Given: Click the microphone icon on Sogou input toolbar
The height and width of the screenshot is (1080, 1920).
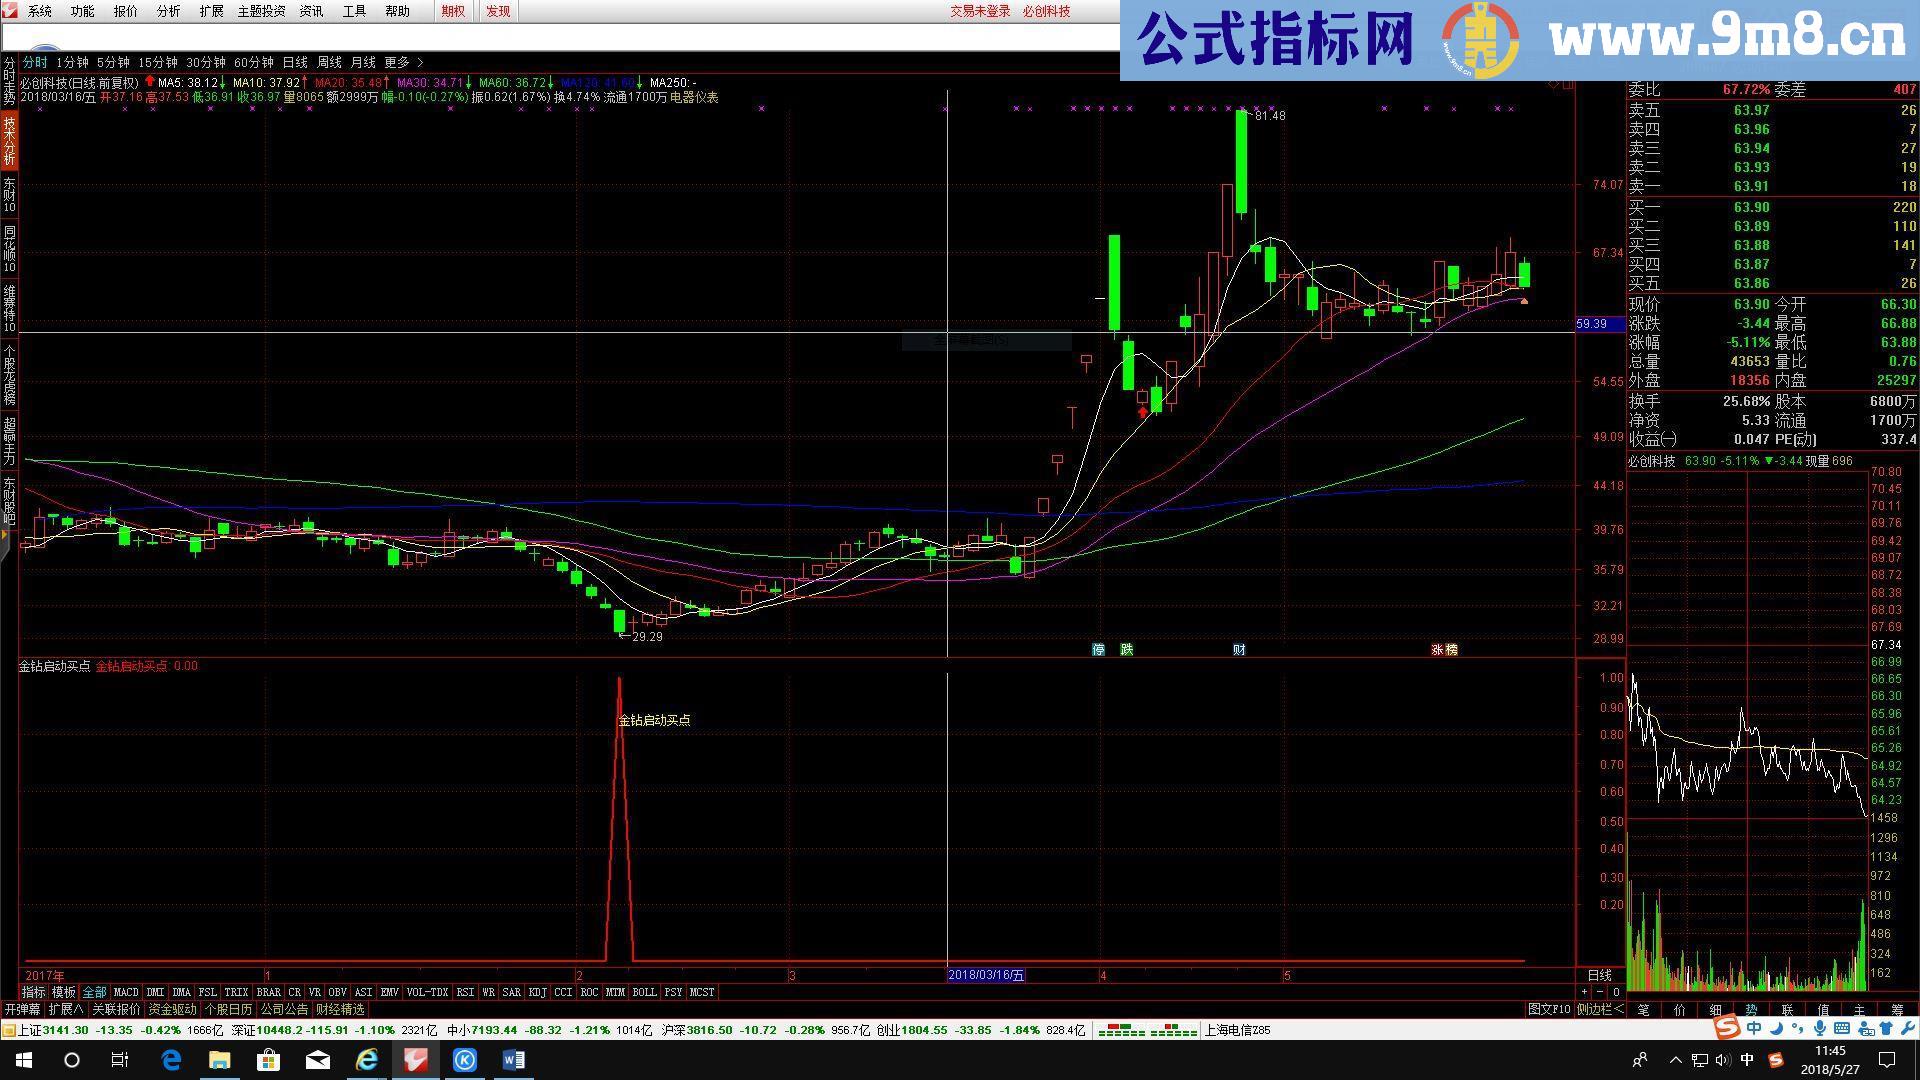Looking at the screenshot, I should point(1820,1028).
